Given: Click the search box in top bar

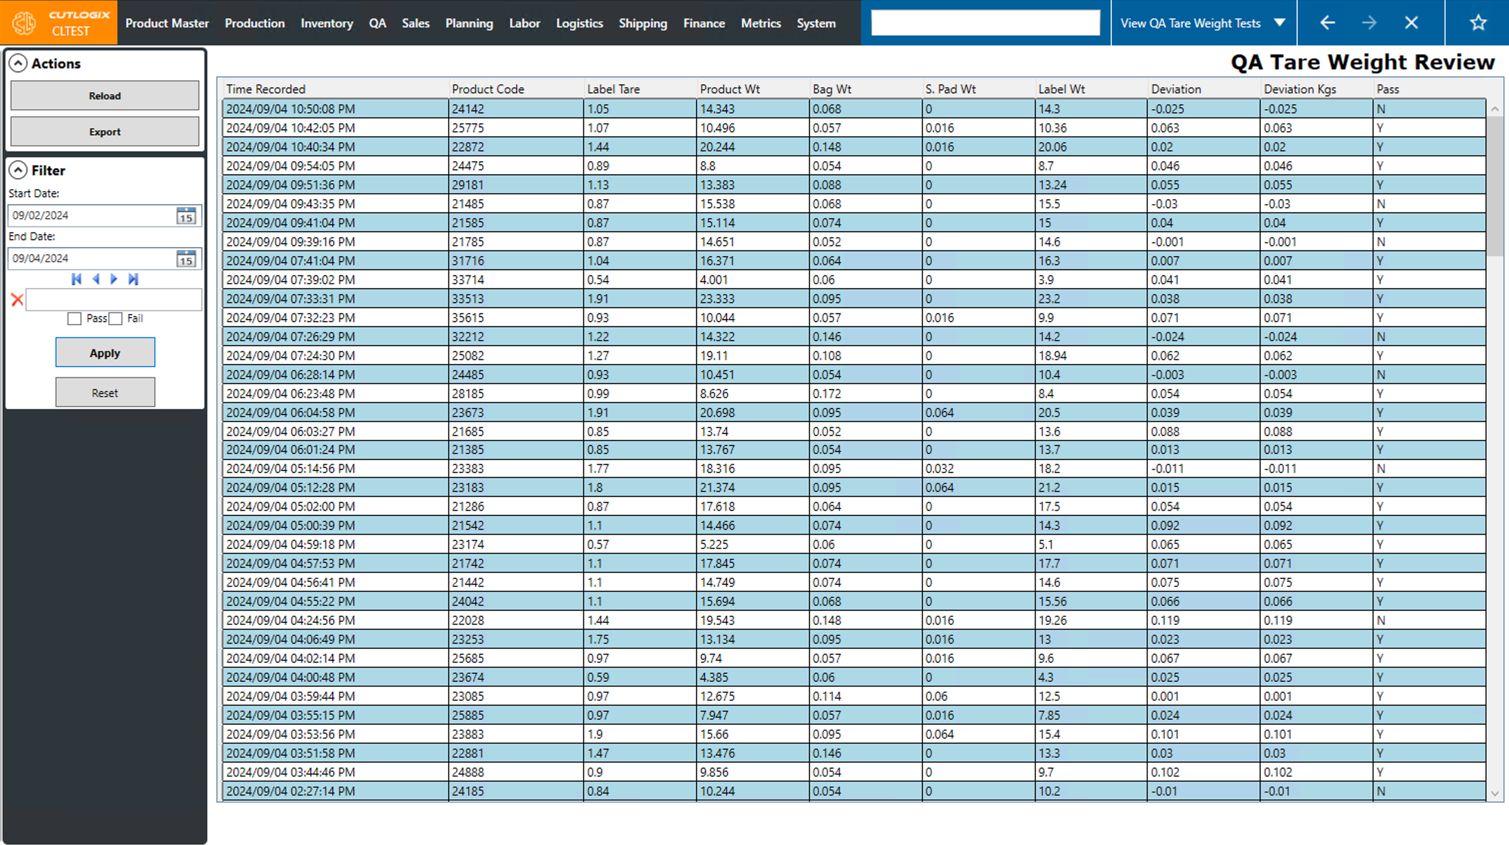Looking at the screenshot, I should tap(985, 23).
